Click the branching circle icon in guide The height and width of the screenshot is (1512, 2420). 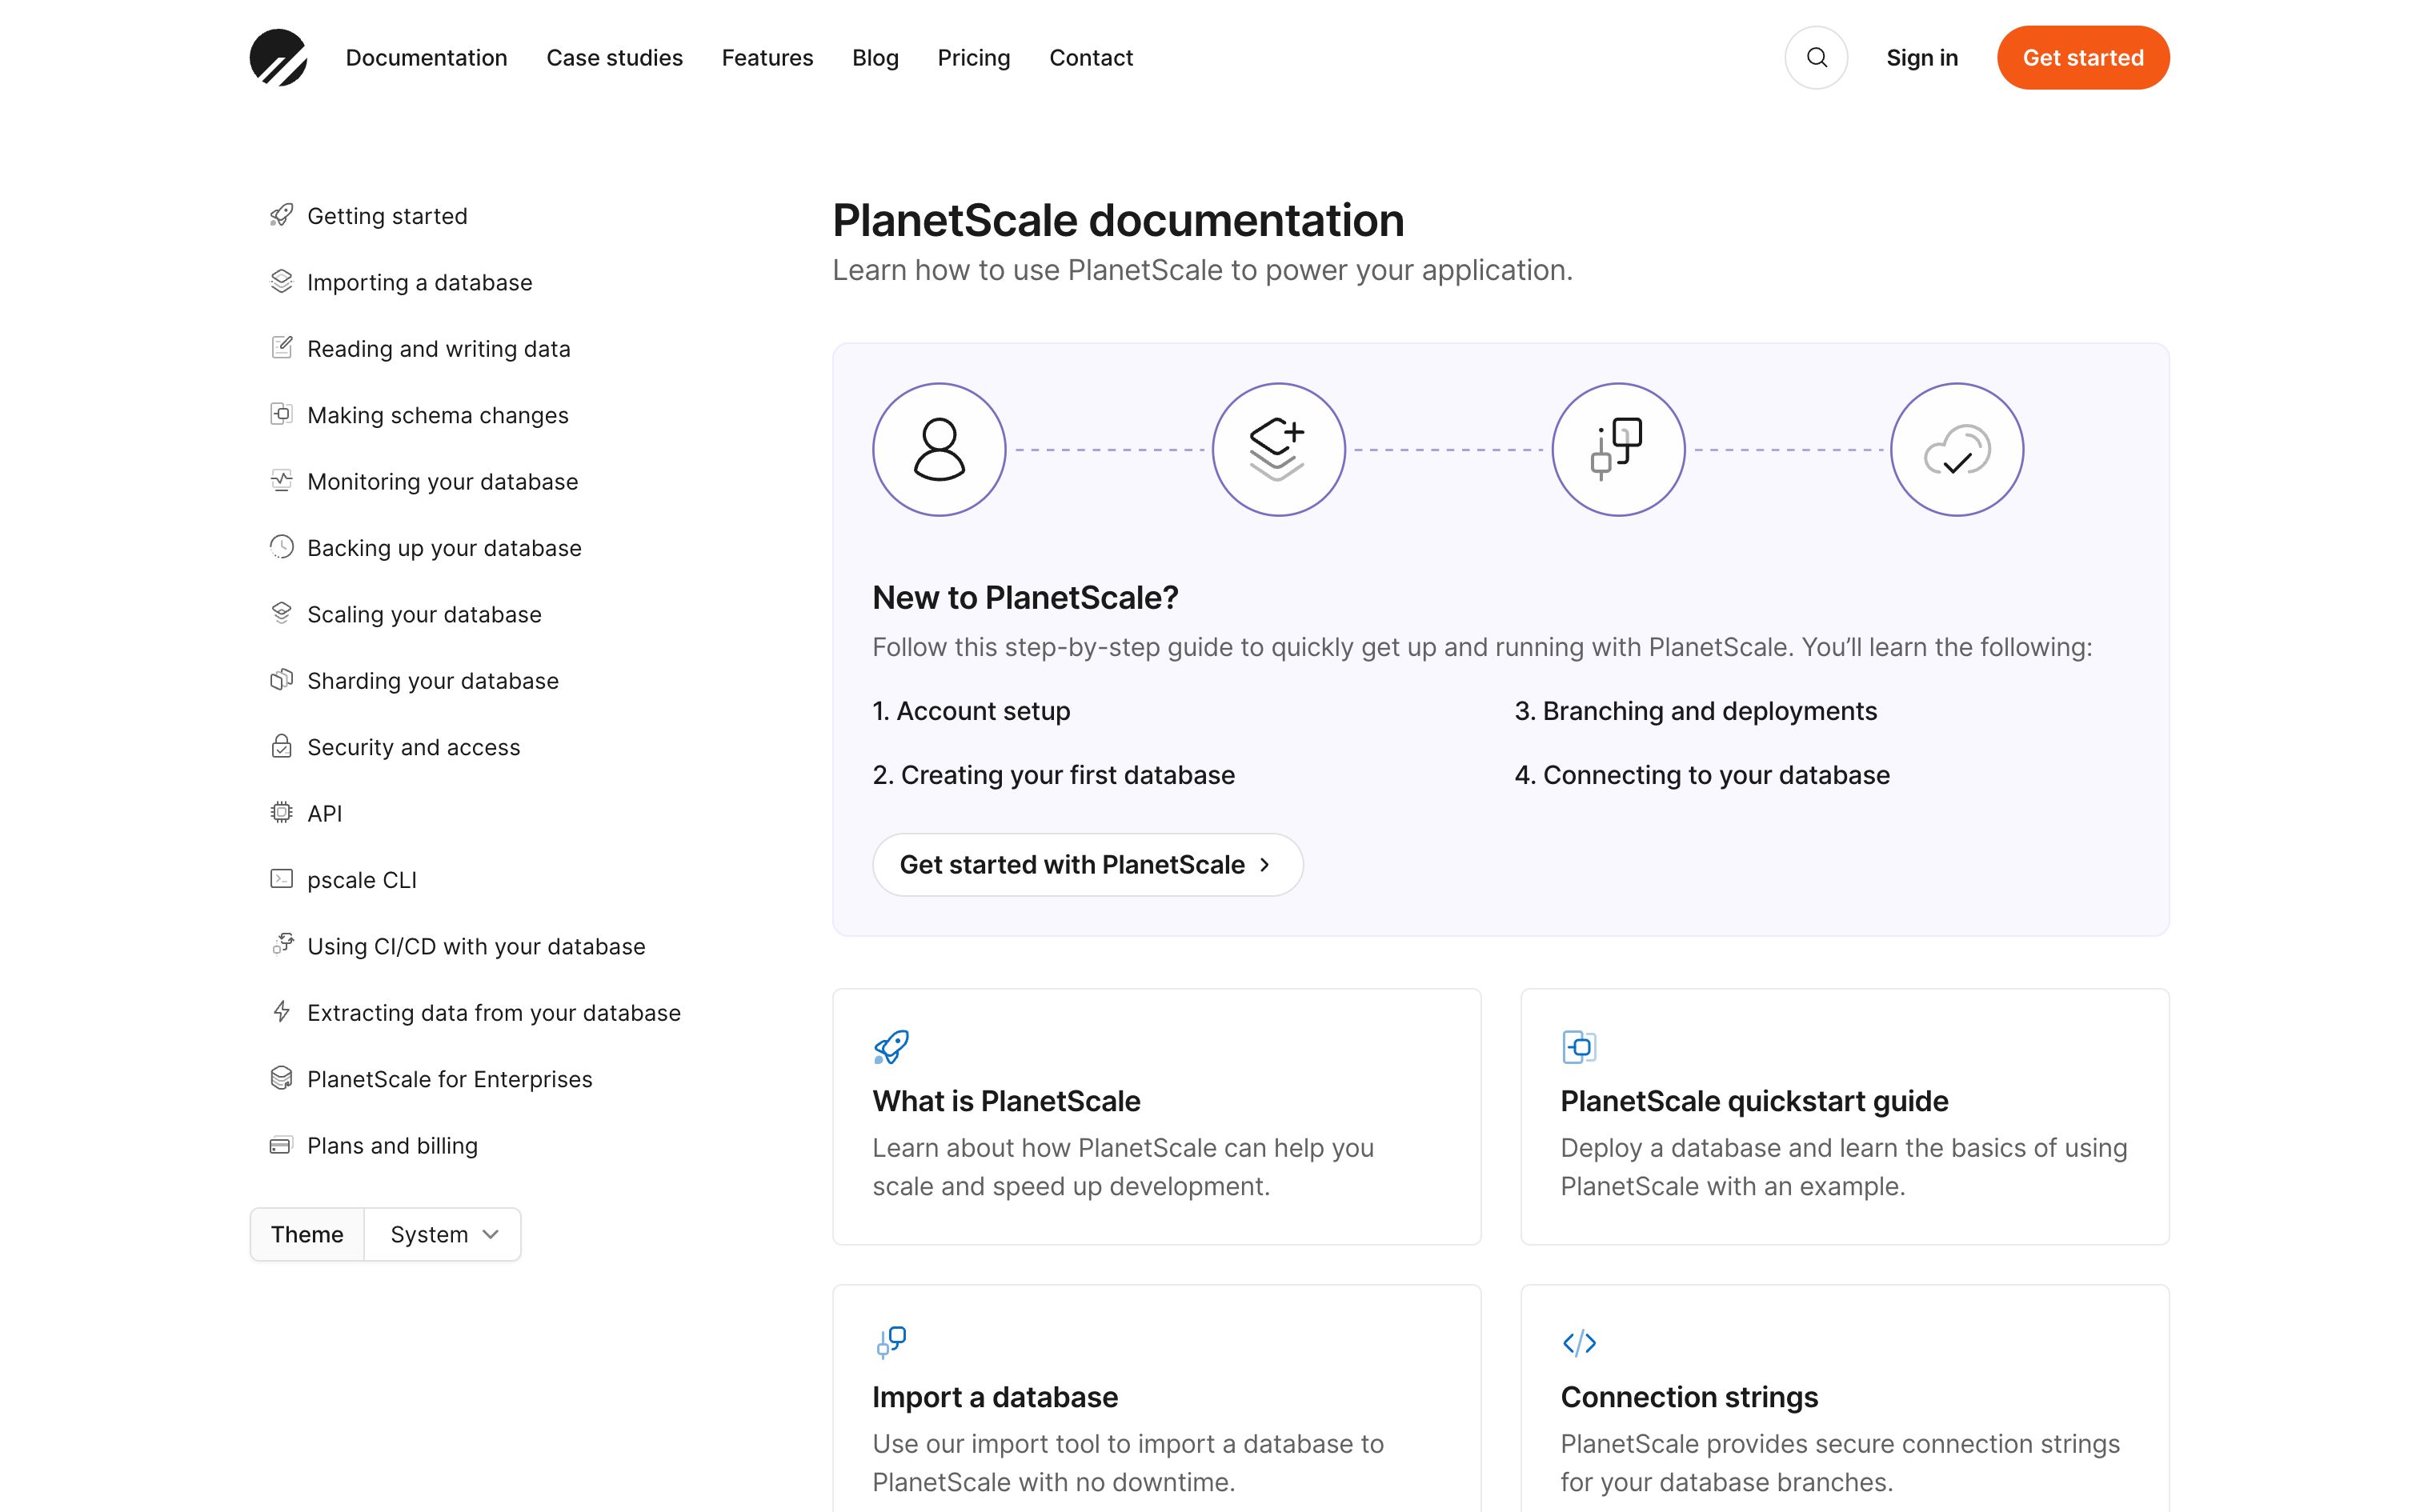pos(1618,450)
